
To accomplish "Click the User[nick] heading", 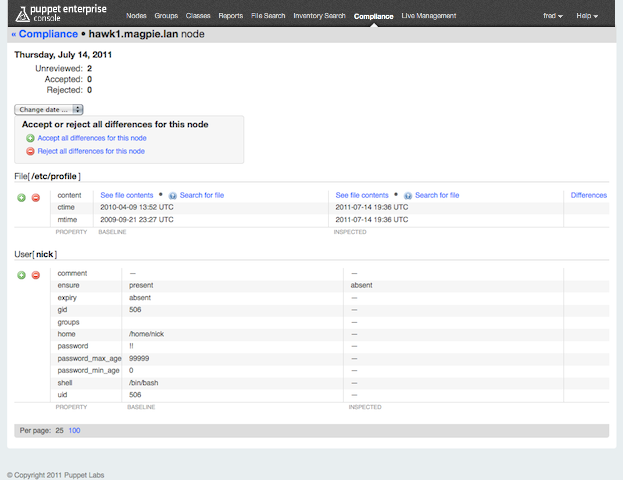I will click(36, 255).
